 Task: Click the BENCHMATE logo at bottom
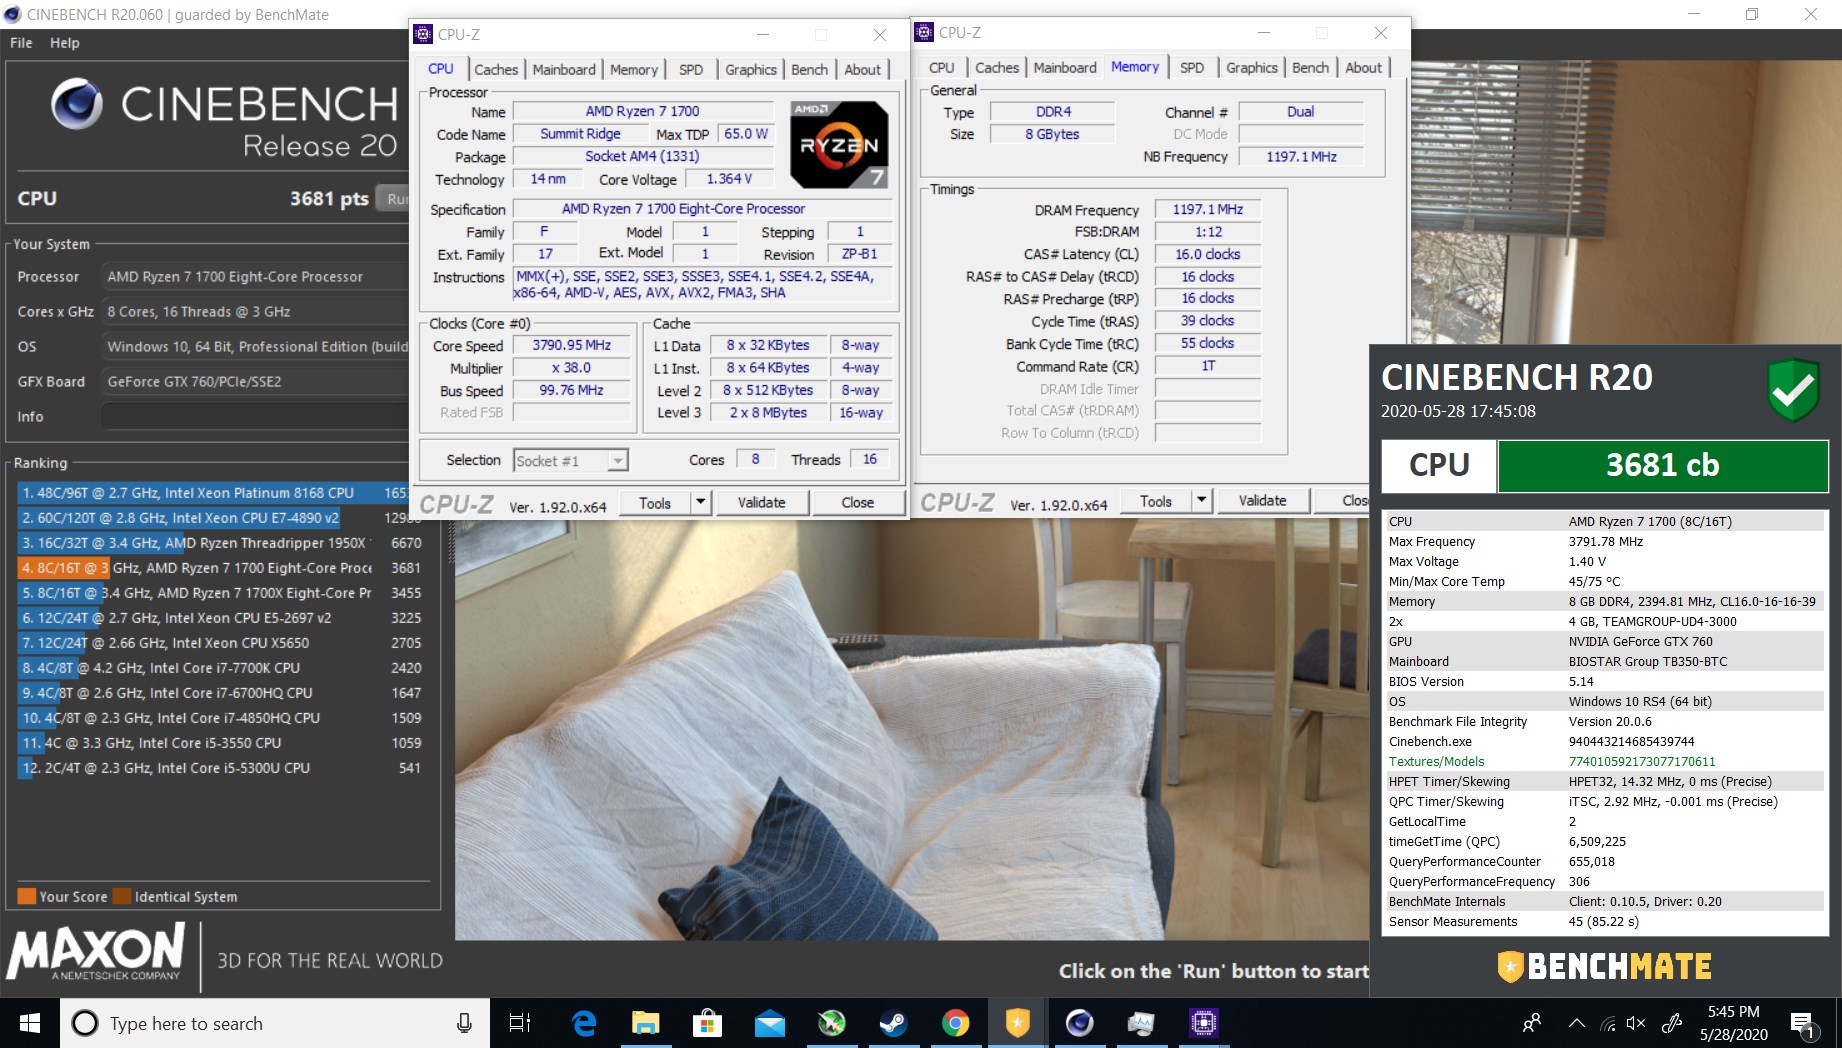(x=1605, y=966)
